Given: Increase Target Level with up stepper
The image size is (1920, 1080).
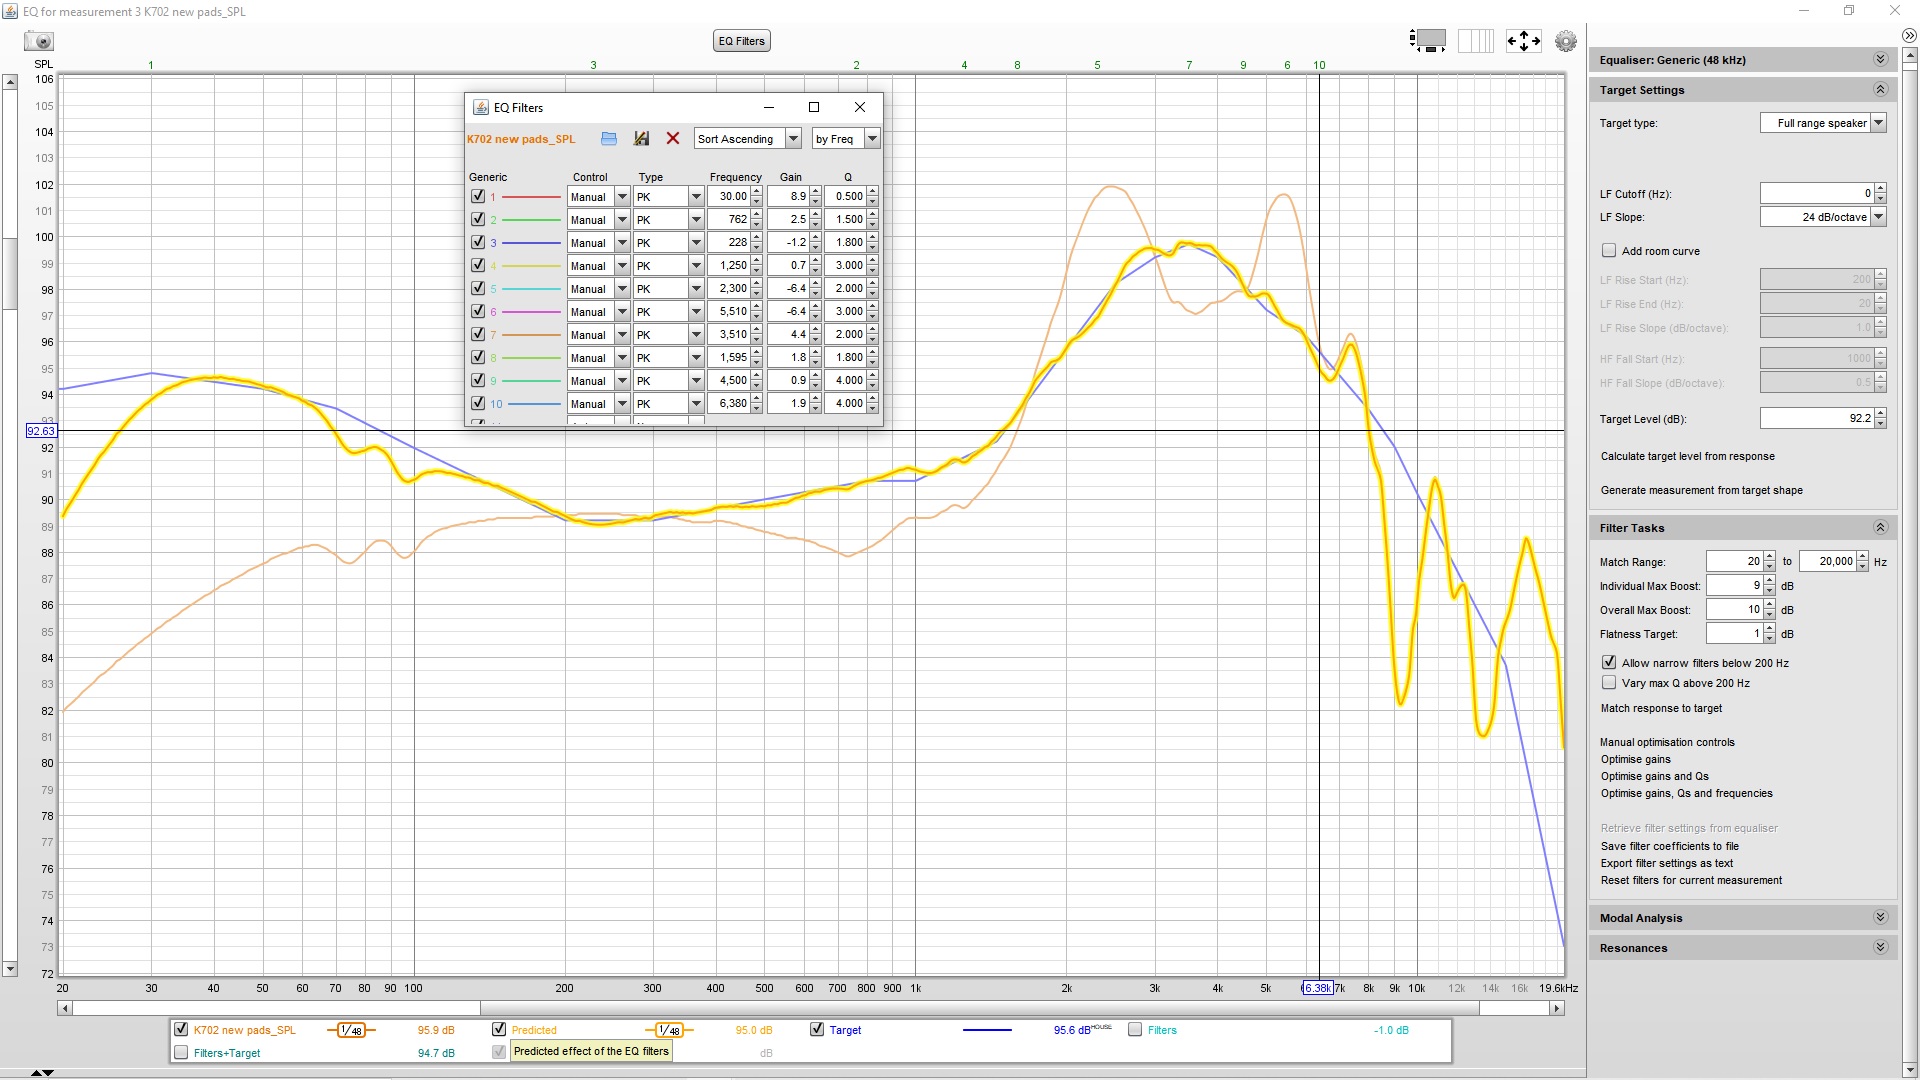Looking at the screenshot, I should (1881, 413).
